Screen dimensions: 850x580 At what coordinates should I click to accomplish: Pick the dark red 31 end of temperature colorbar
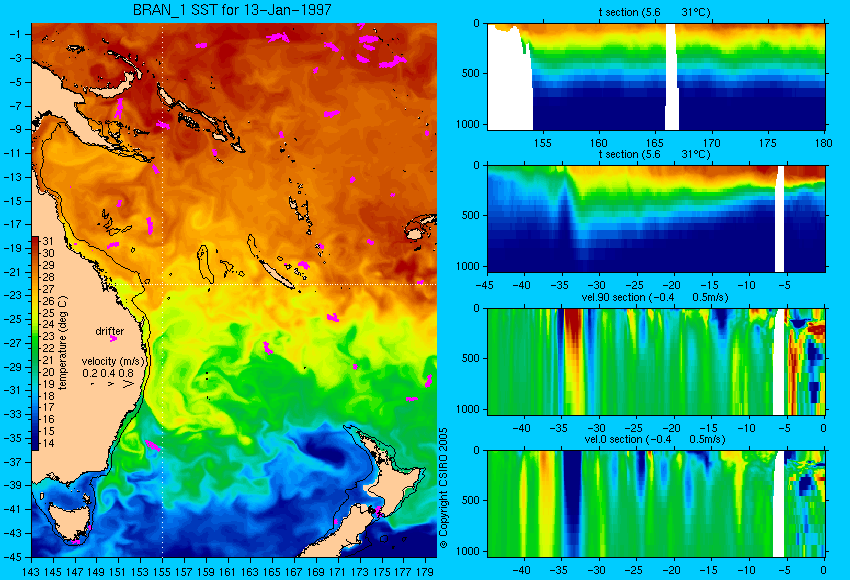point(35,240)
